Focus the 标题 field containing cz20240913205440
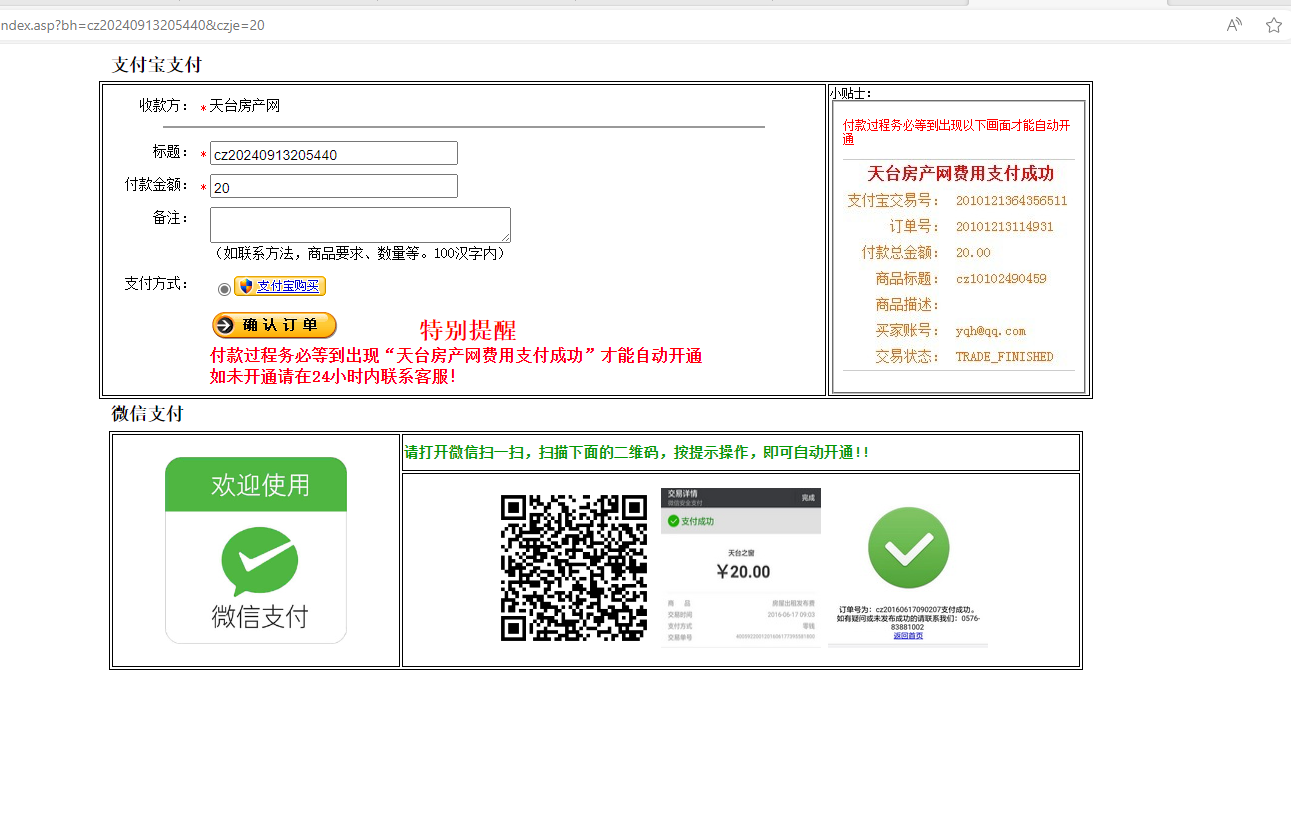Screen dimensions: 1291x836 coord(334,153)
